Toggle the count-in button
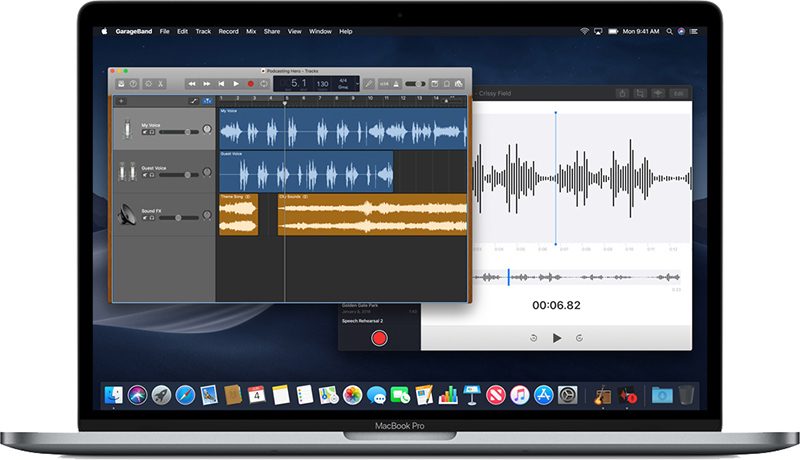 [x=384, y=84]
